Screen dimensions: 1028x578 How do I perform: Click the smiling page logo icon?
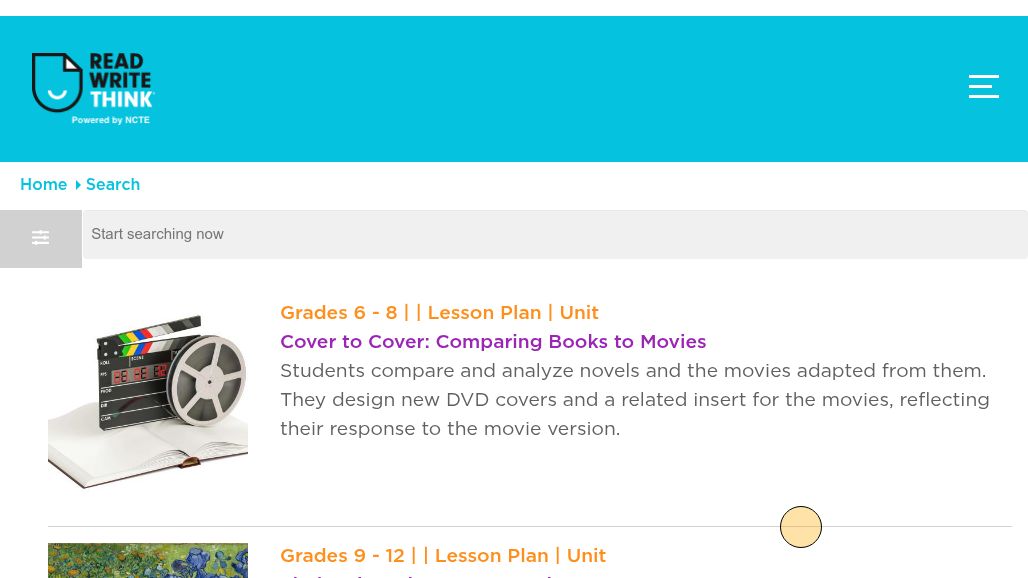57,82
